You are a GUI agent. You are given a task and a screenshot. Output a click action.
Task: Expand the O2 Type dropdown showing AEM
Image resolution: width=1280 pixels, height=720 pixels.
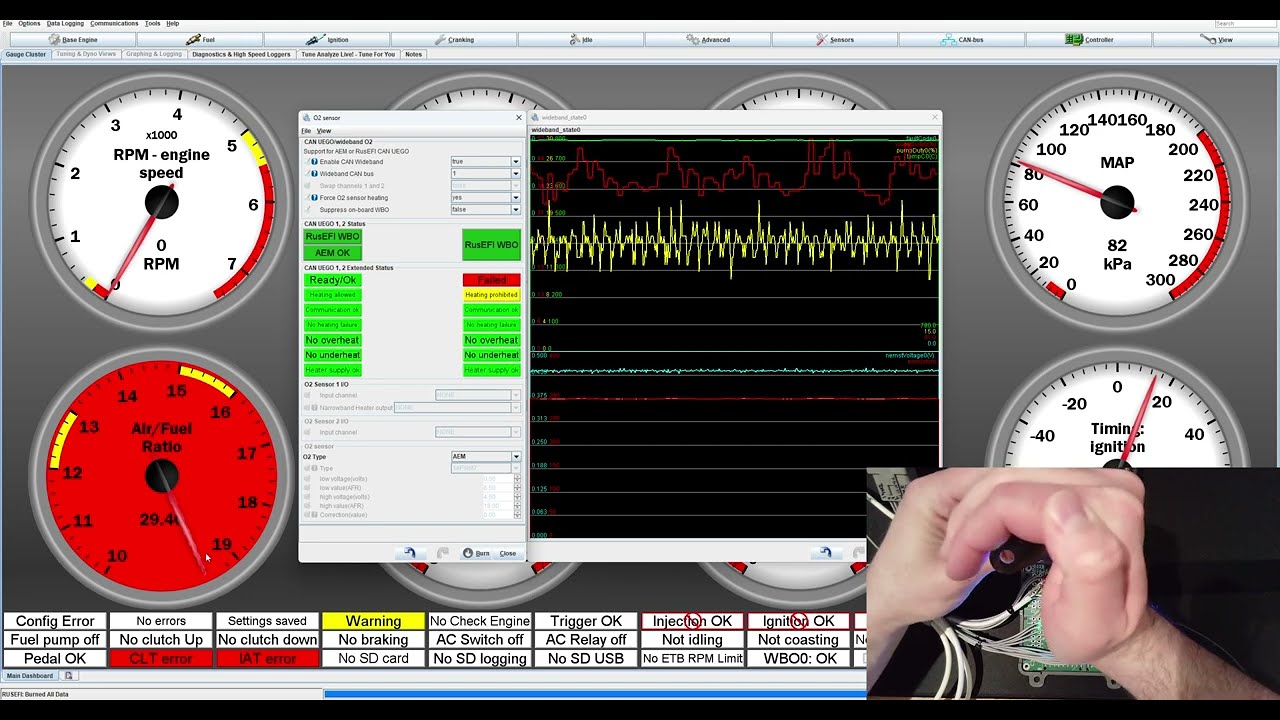516,457
